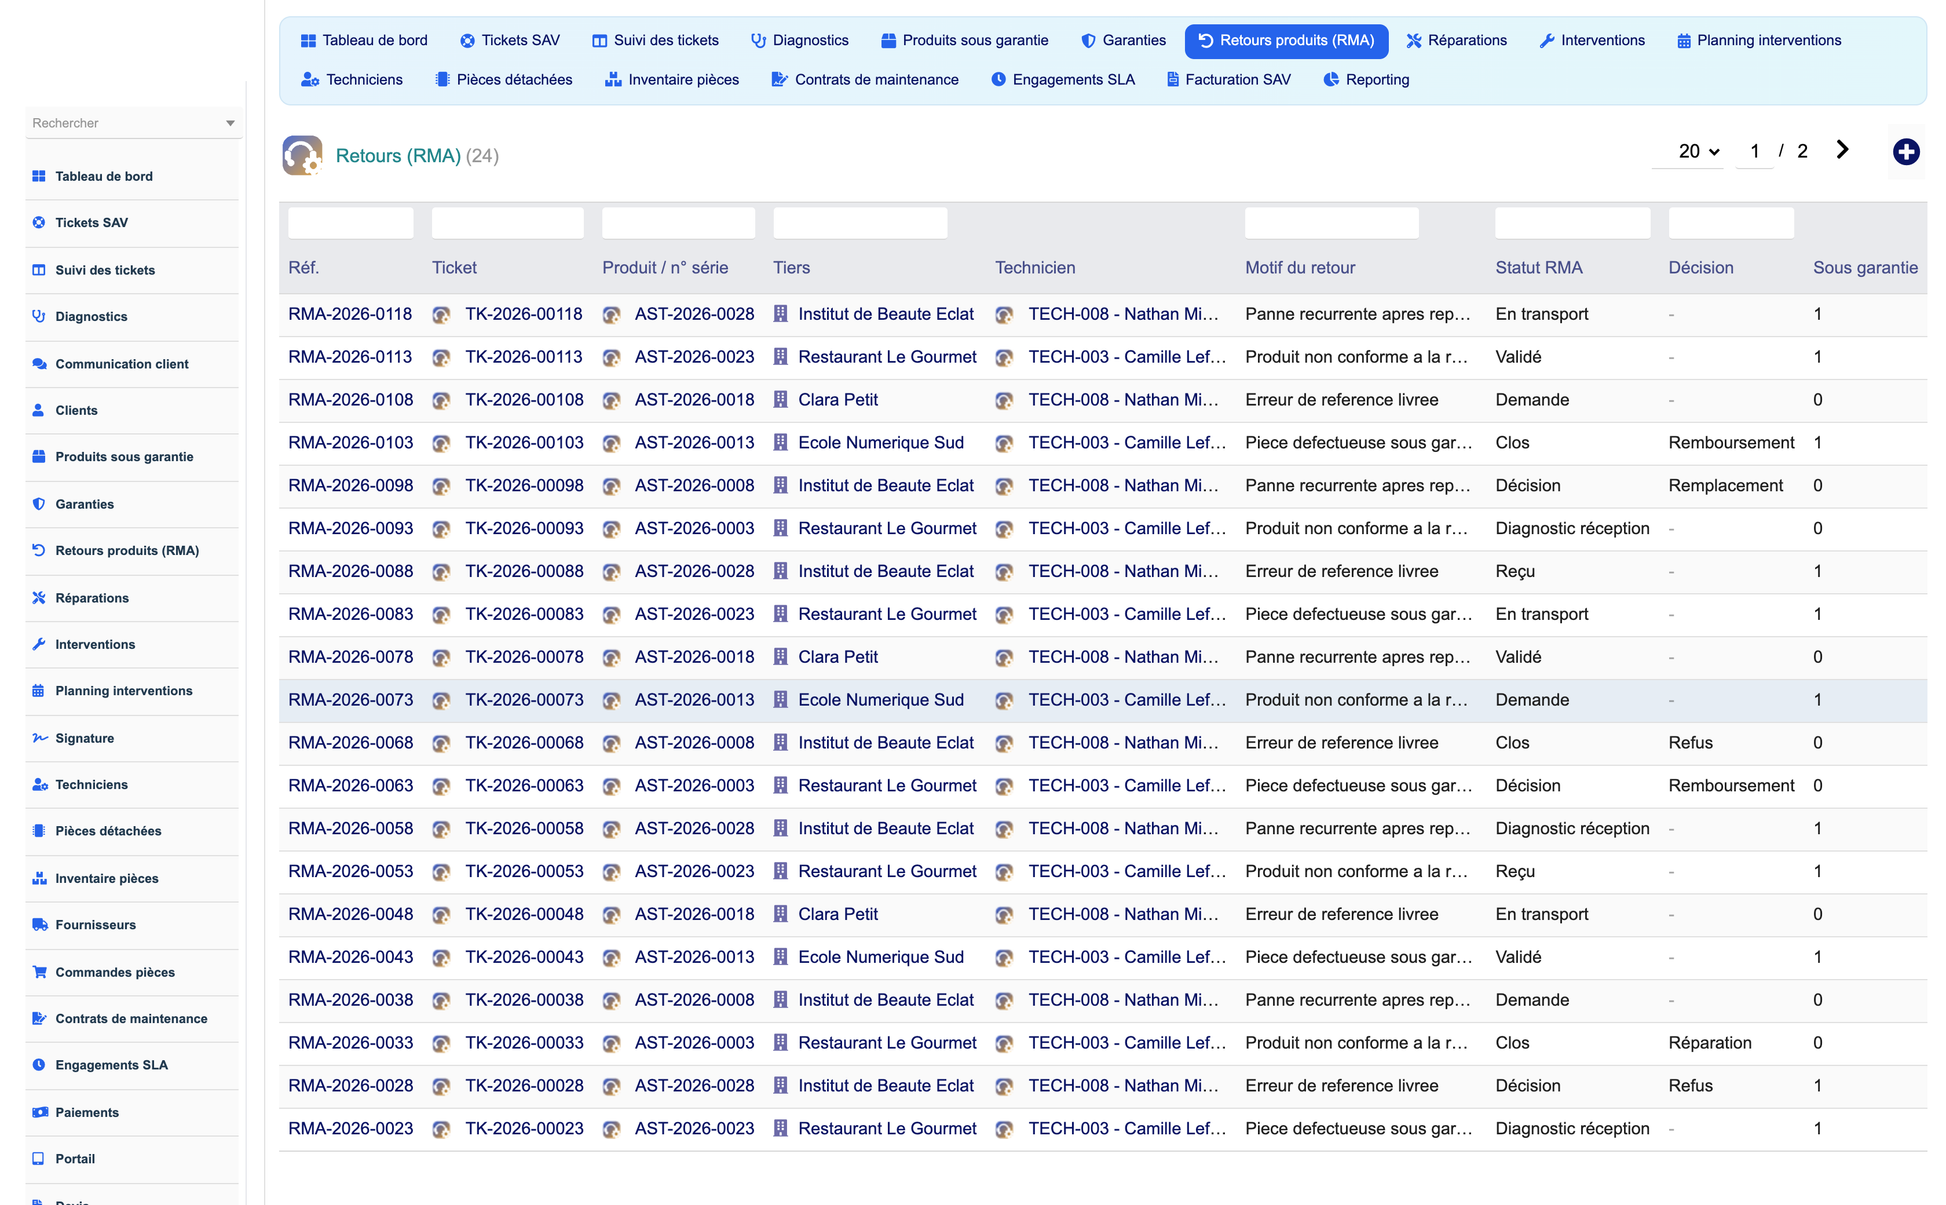Click Paiements icon in sidebar
The width and height of the screenshot is (1946, 1205).
[39, 1112]
